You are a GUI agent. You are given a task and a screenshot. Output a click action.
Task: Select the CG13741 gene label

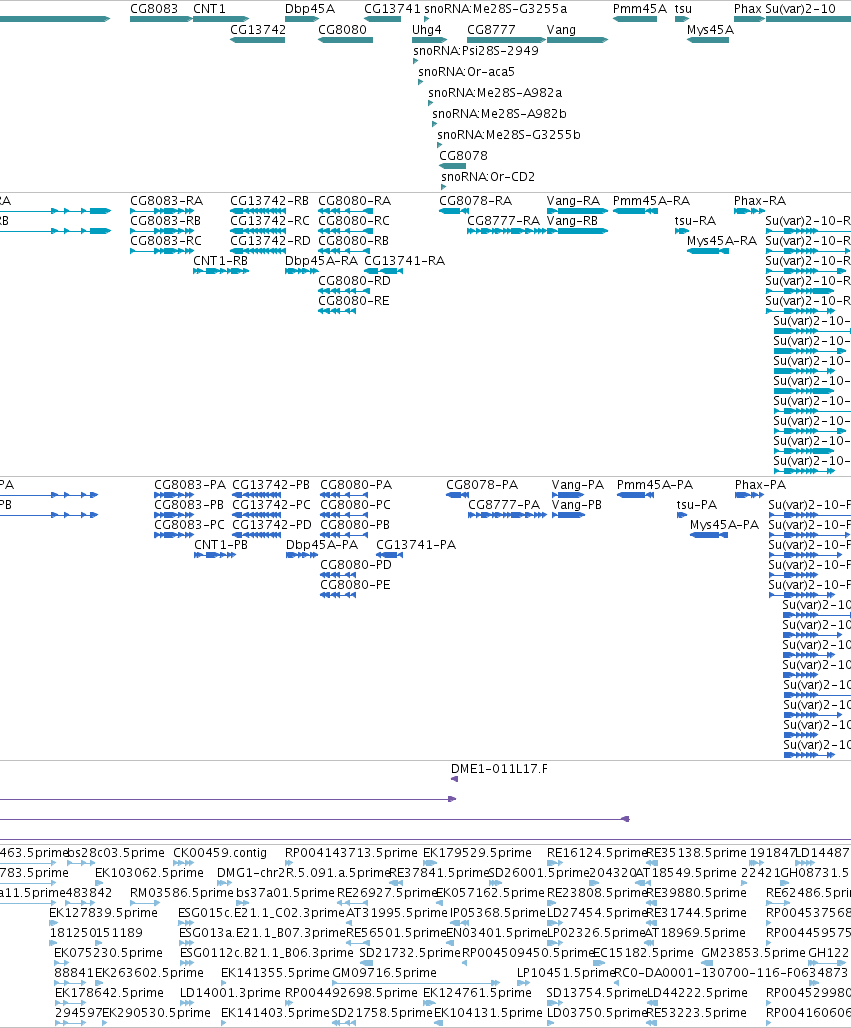pos(392,9)
